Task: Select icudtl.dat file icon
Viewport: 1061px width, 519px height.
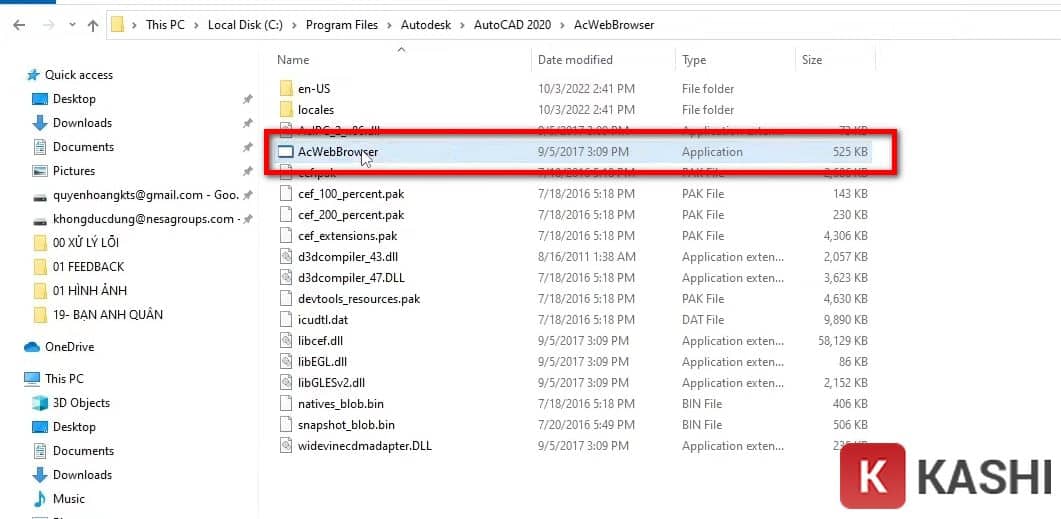Action: point(287,319)
